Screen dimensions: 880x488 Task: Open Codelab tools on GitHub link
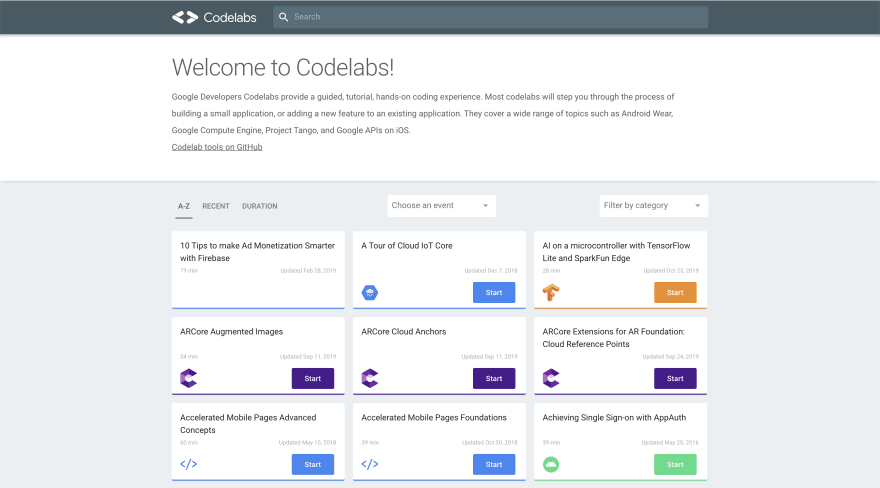pos(217,147)
